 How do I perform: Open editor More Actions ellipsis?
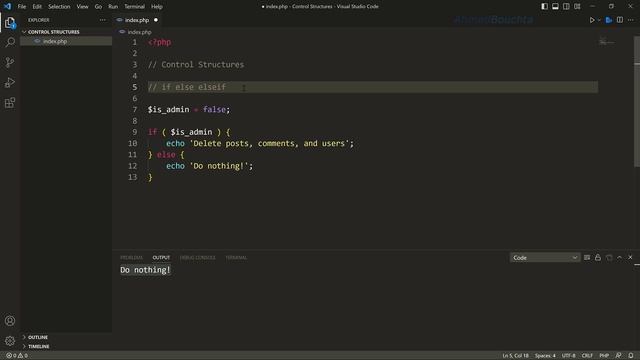(x=631, y=20)
